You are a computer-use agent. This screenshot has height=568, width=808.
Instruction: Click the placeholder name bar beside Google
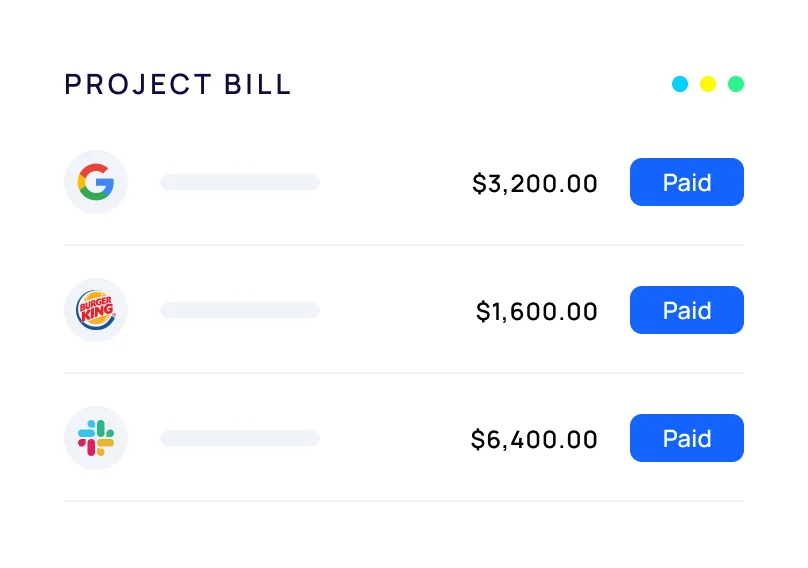[x=240, y=182]
